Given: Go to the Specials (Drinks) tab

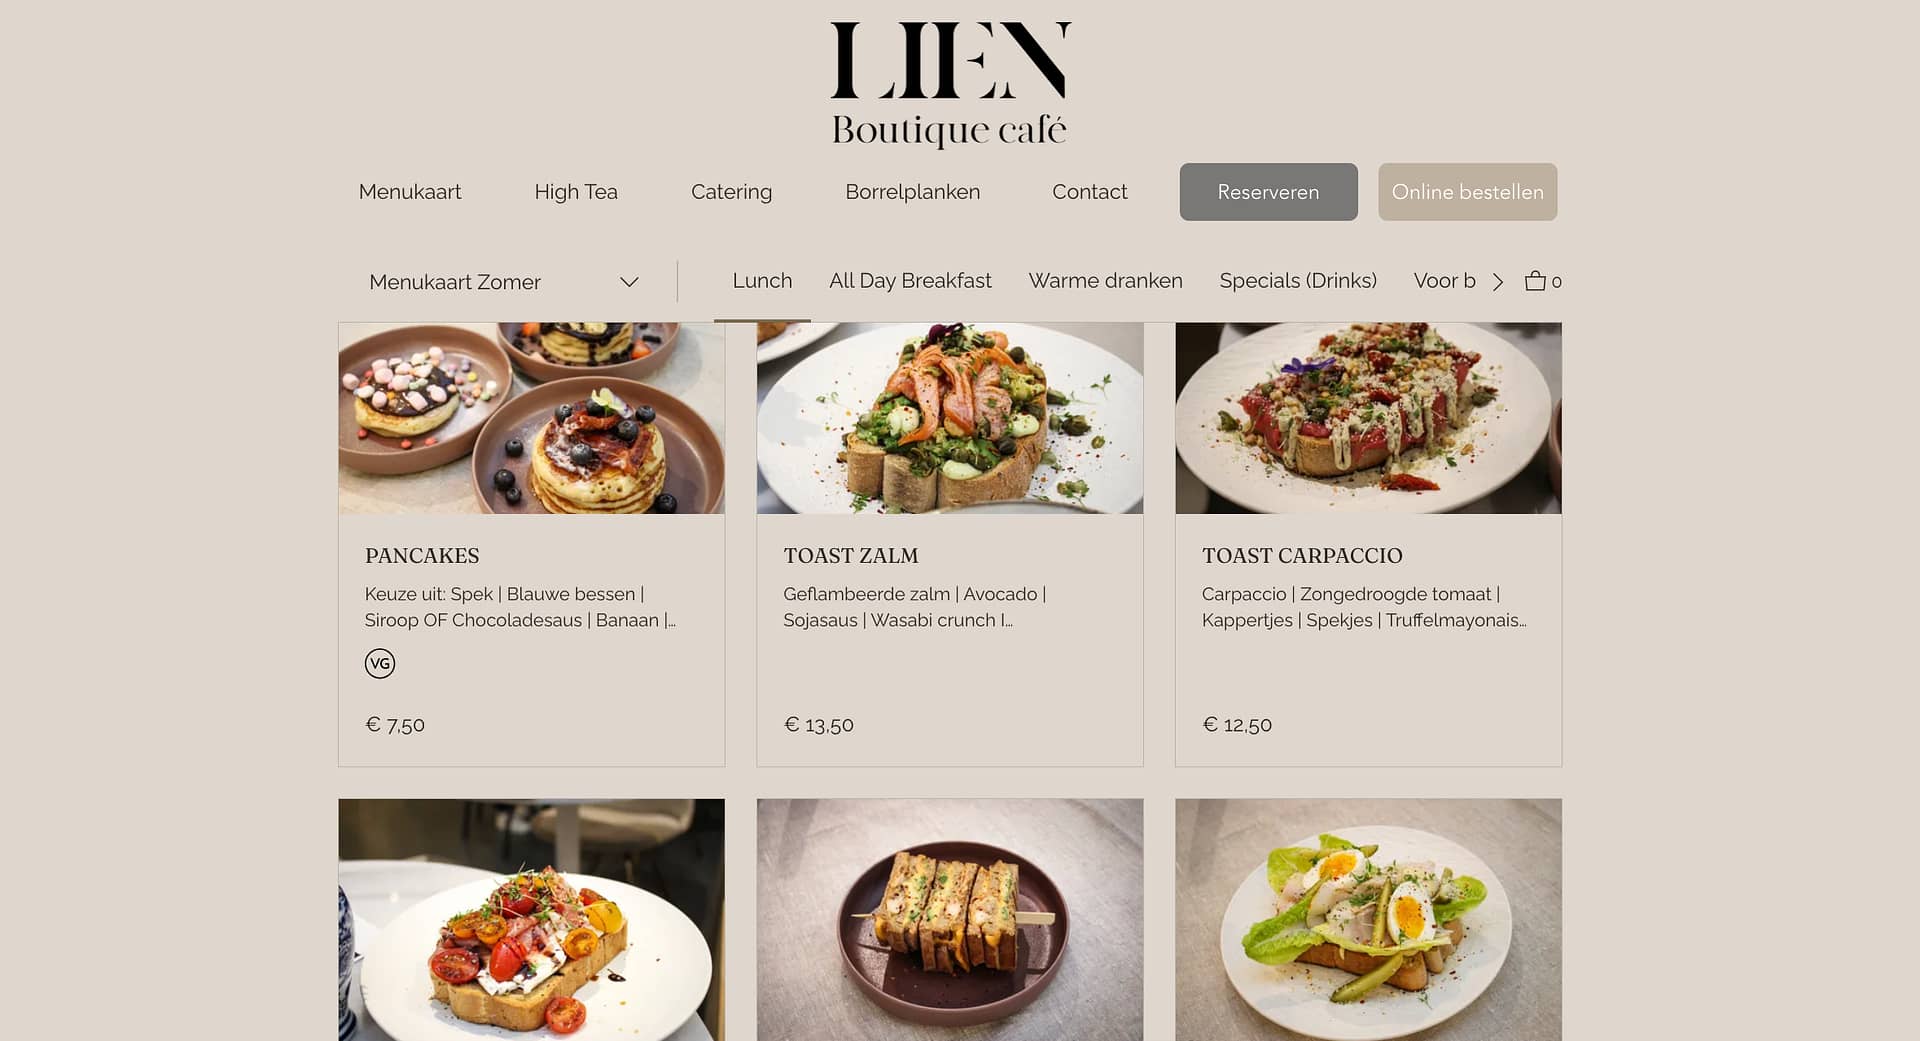Looking at the screenshot, I should 1298,281.
